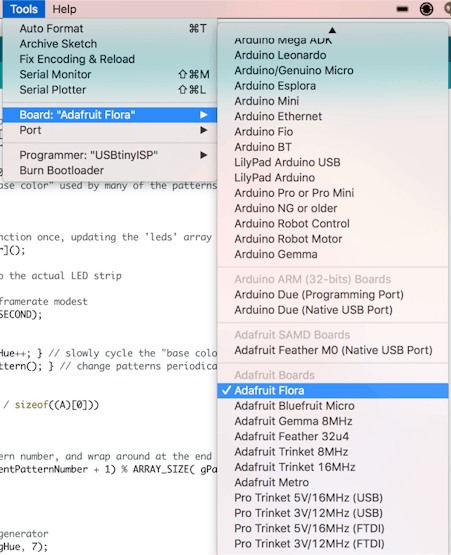Click the circular status icon in the menu bar

pos(426,9)
